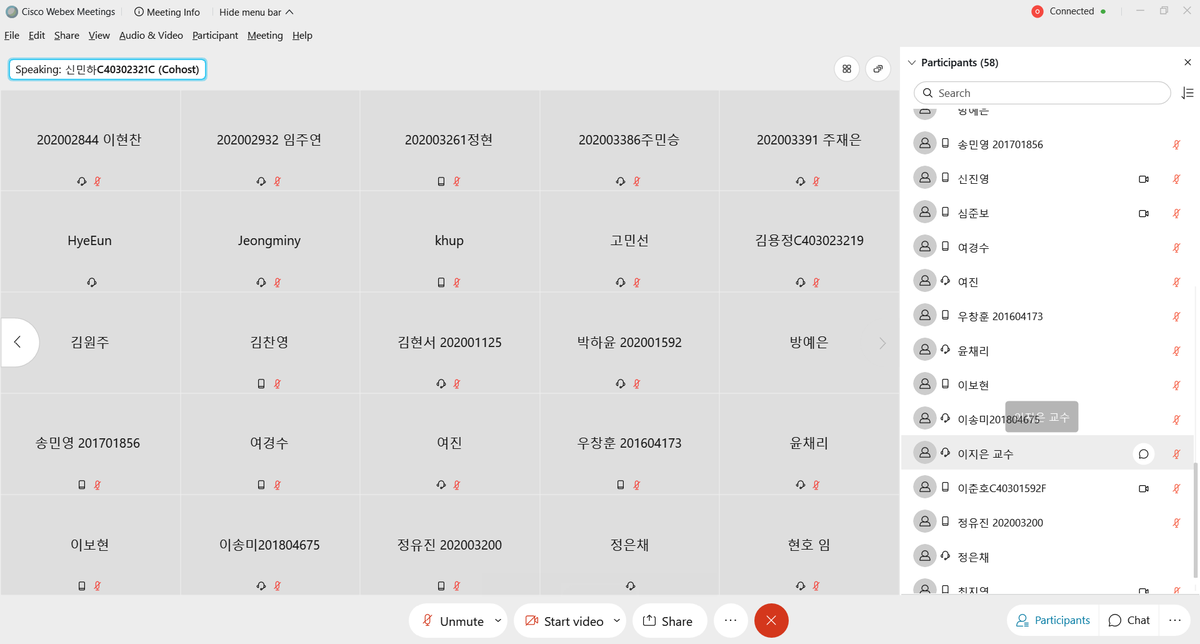Click participant list vertical scrollbar
This screenshot has width=1200, height=644.
tap(1196, 520)
